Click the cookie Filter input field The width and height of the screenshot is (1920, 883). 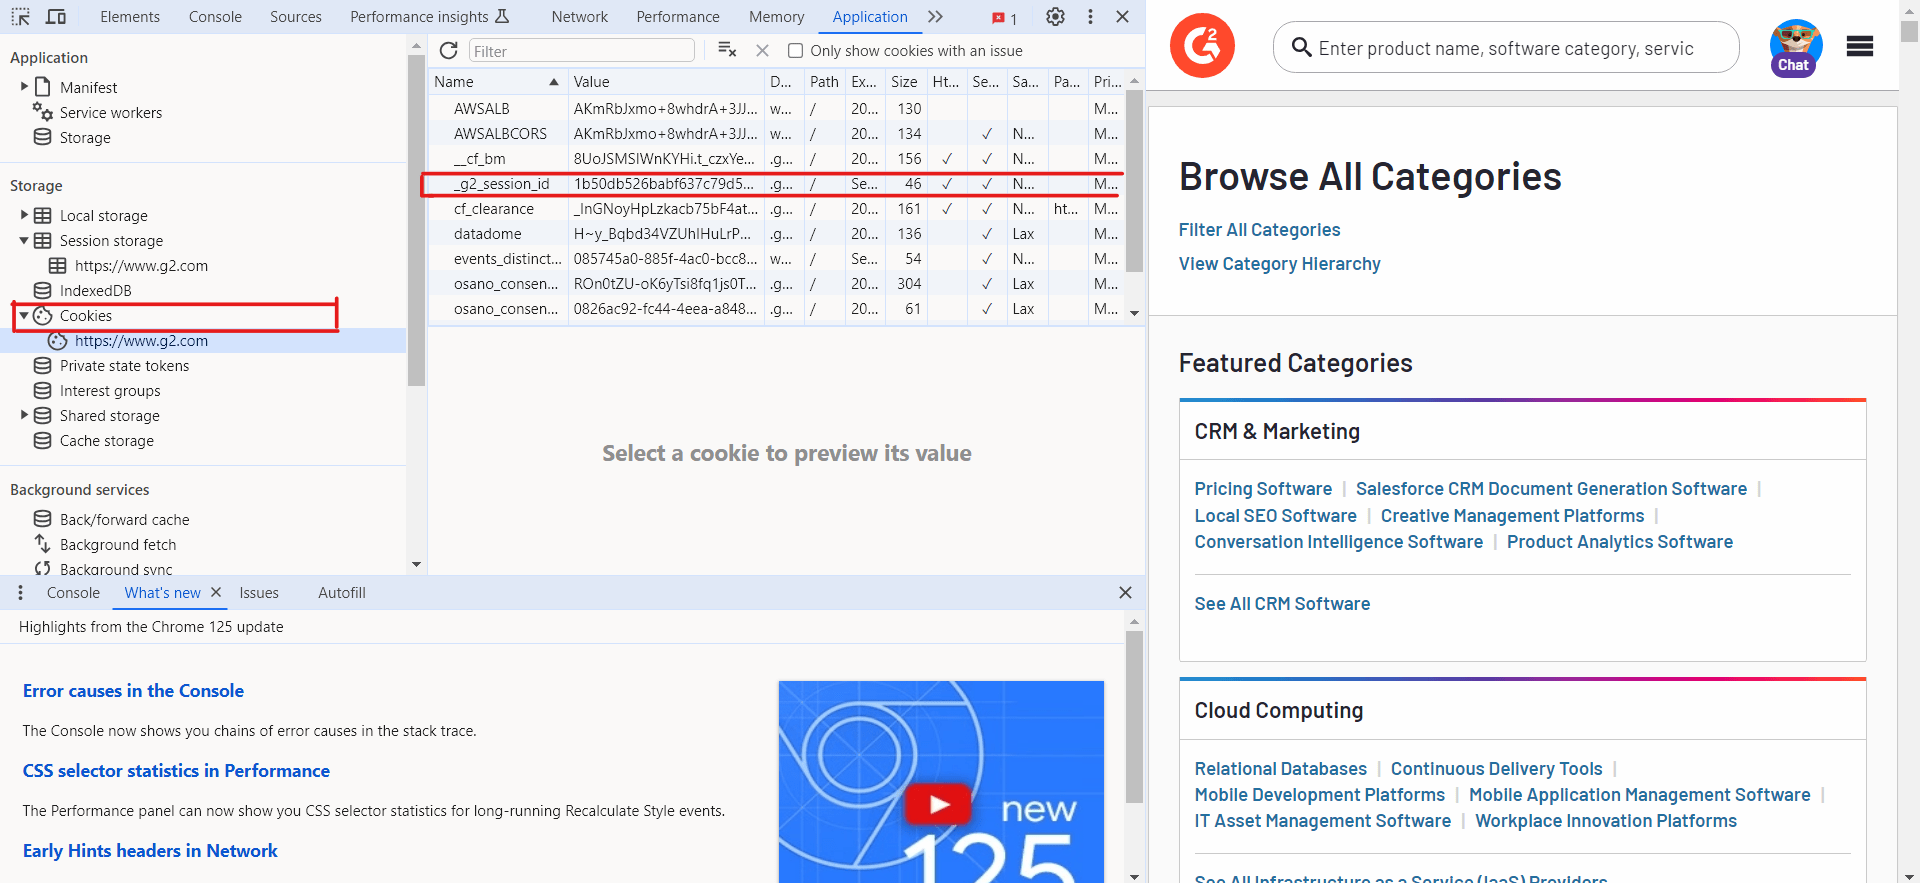pos(581,51)
